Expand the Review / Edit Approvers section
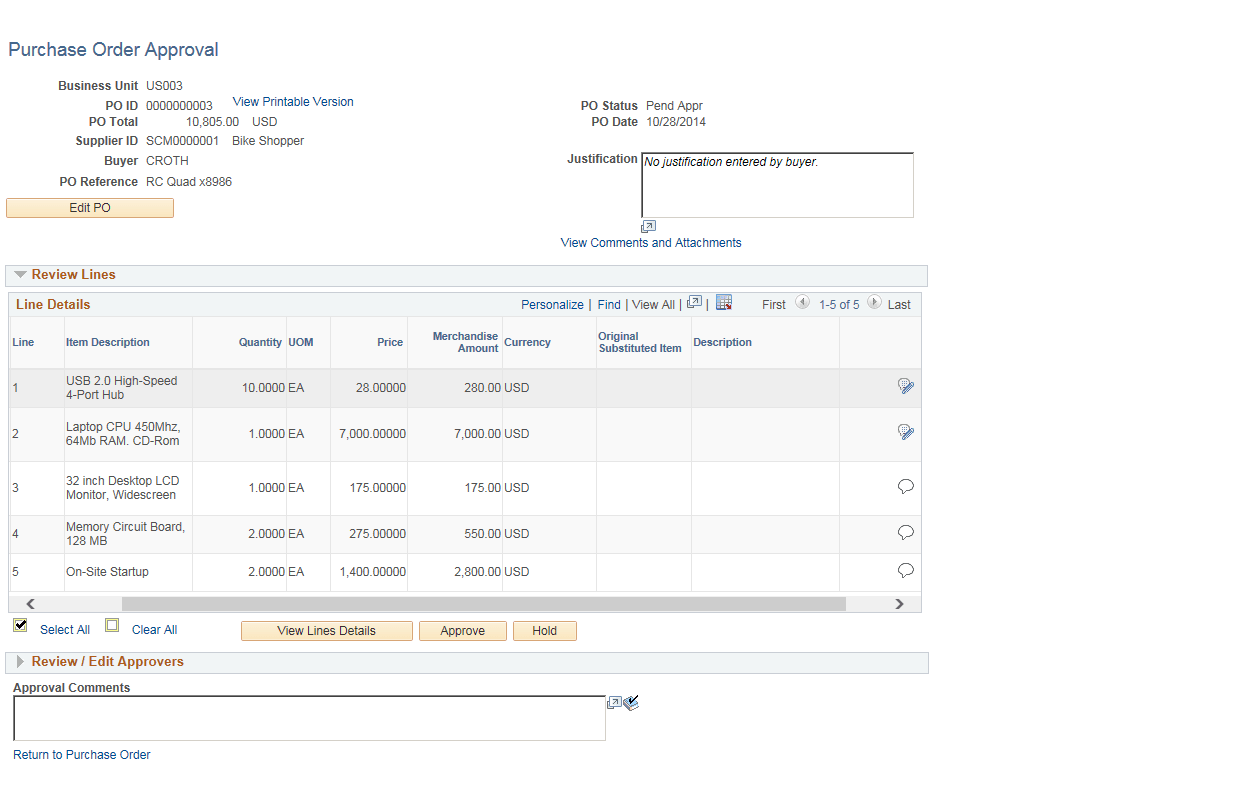The image size is (1258, 789). pos(19,662)
